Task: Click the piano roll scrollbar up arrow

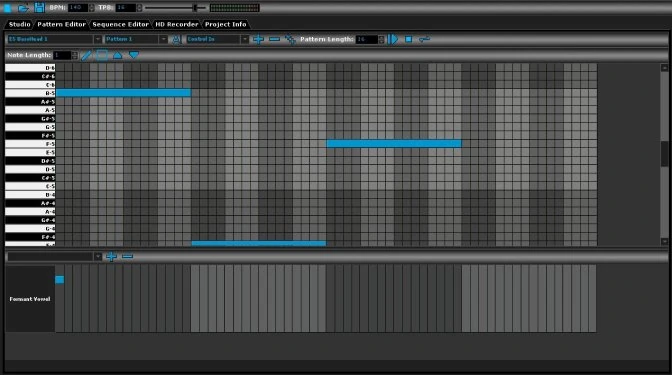Action: coord(664,68)
